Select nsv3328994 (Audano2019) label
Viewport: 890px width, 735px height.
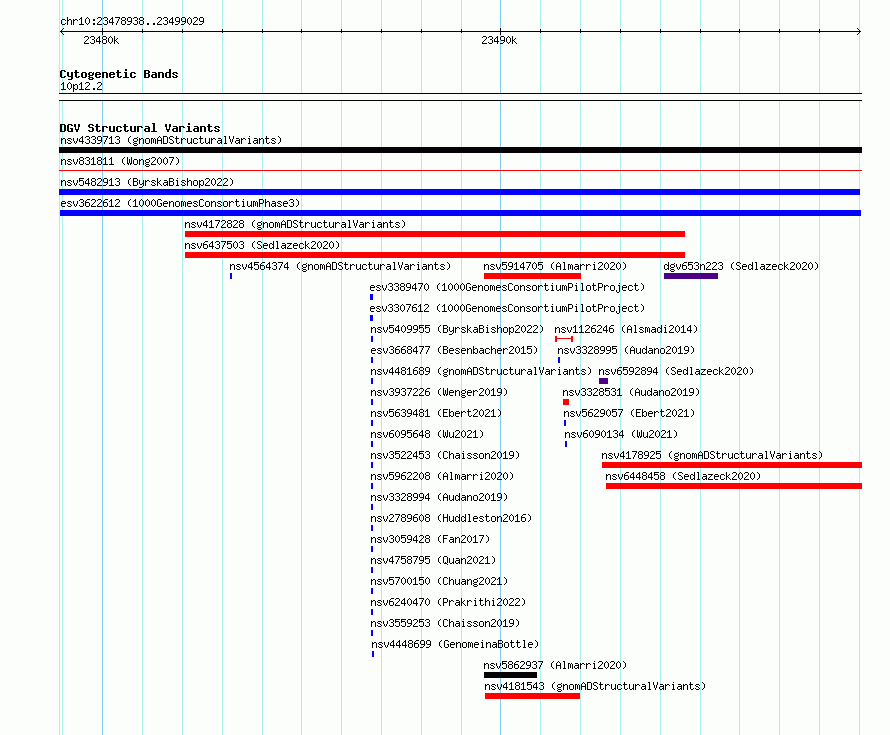[x=439, y=497]
